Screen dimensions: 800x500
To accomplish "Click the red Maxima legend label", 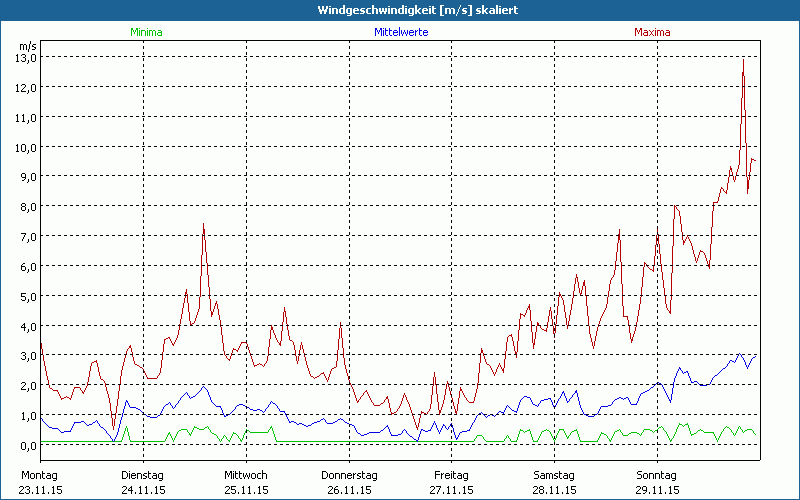I will click(x=653, y=32).
